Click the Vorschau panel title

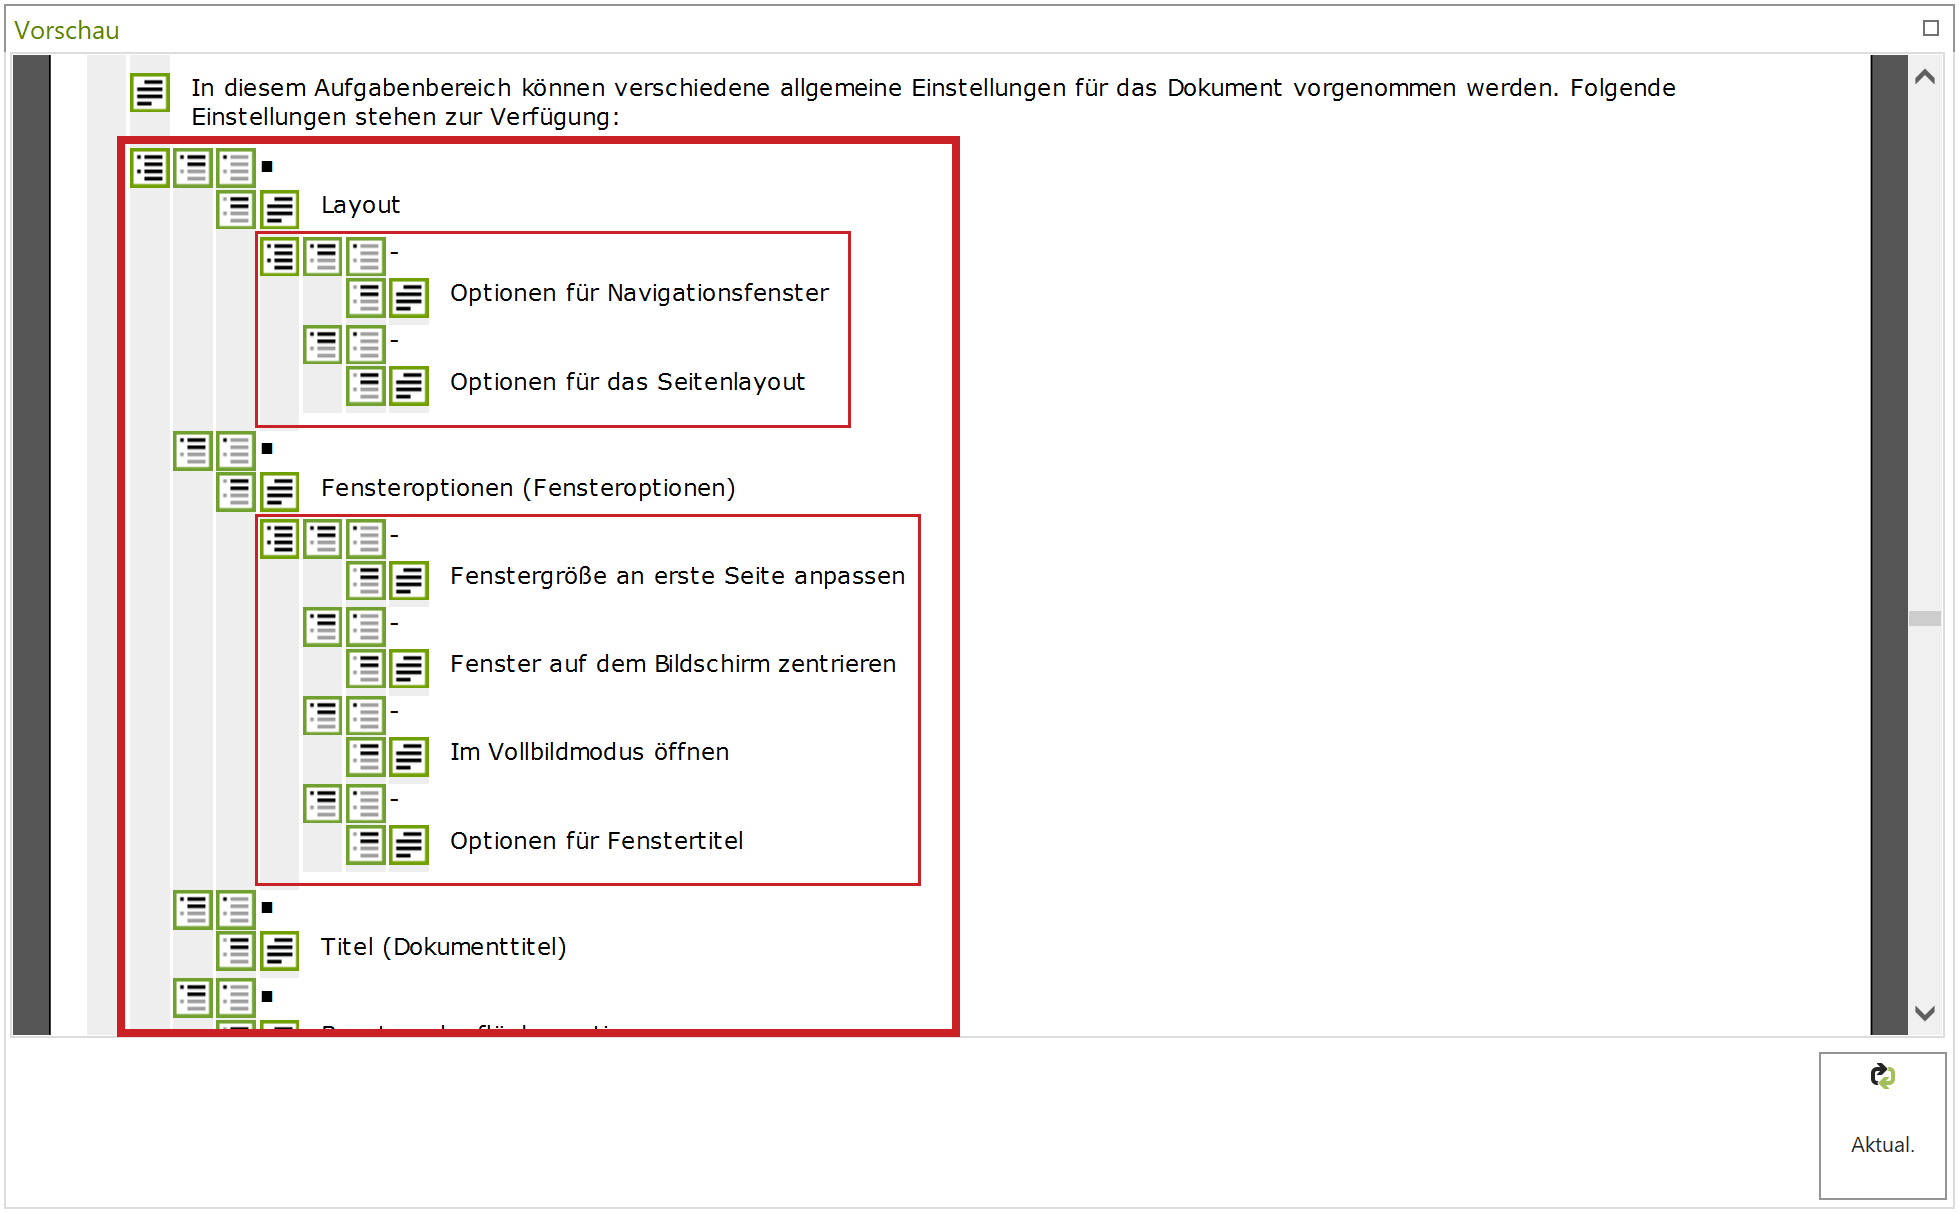pos(66,30)
